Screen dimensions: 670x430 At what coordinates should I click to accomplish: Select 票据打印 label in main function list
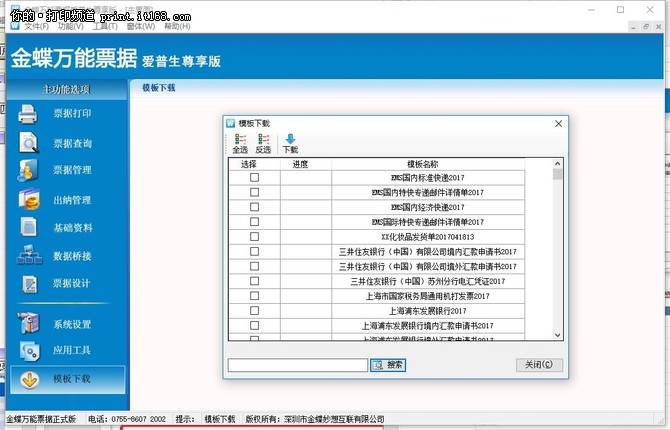click(72, 113)
